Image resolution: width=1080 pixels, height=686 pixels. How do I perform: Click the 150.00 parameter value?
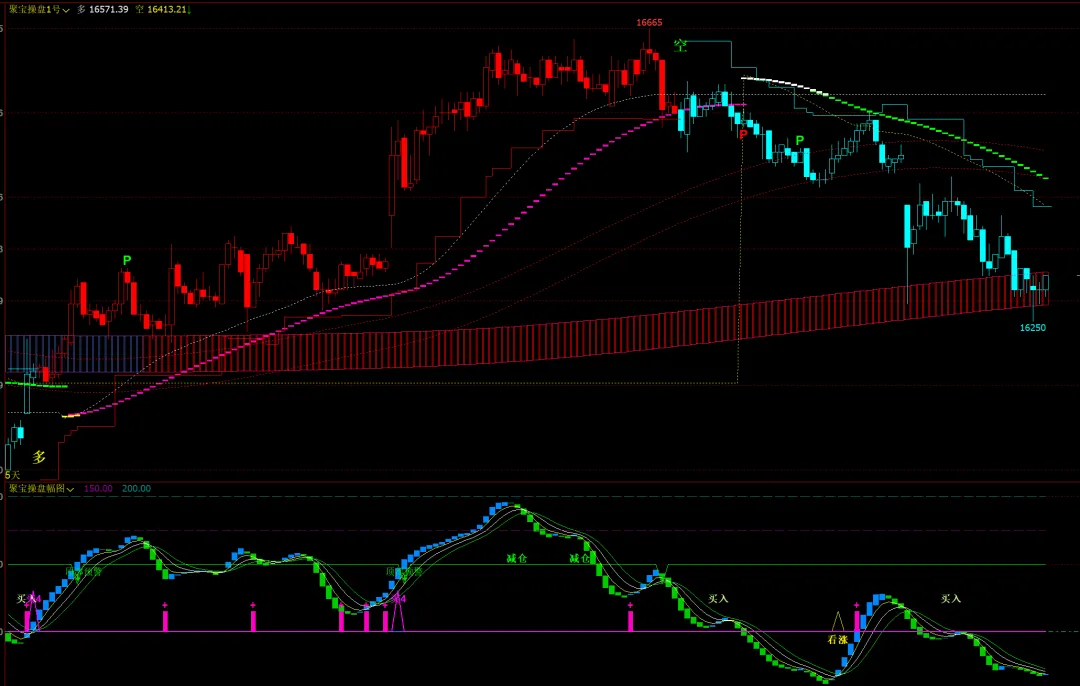coord(98,488)
